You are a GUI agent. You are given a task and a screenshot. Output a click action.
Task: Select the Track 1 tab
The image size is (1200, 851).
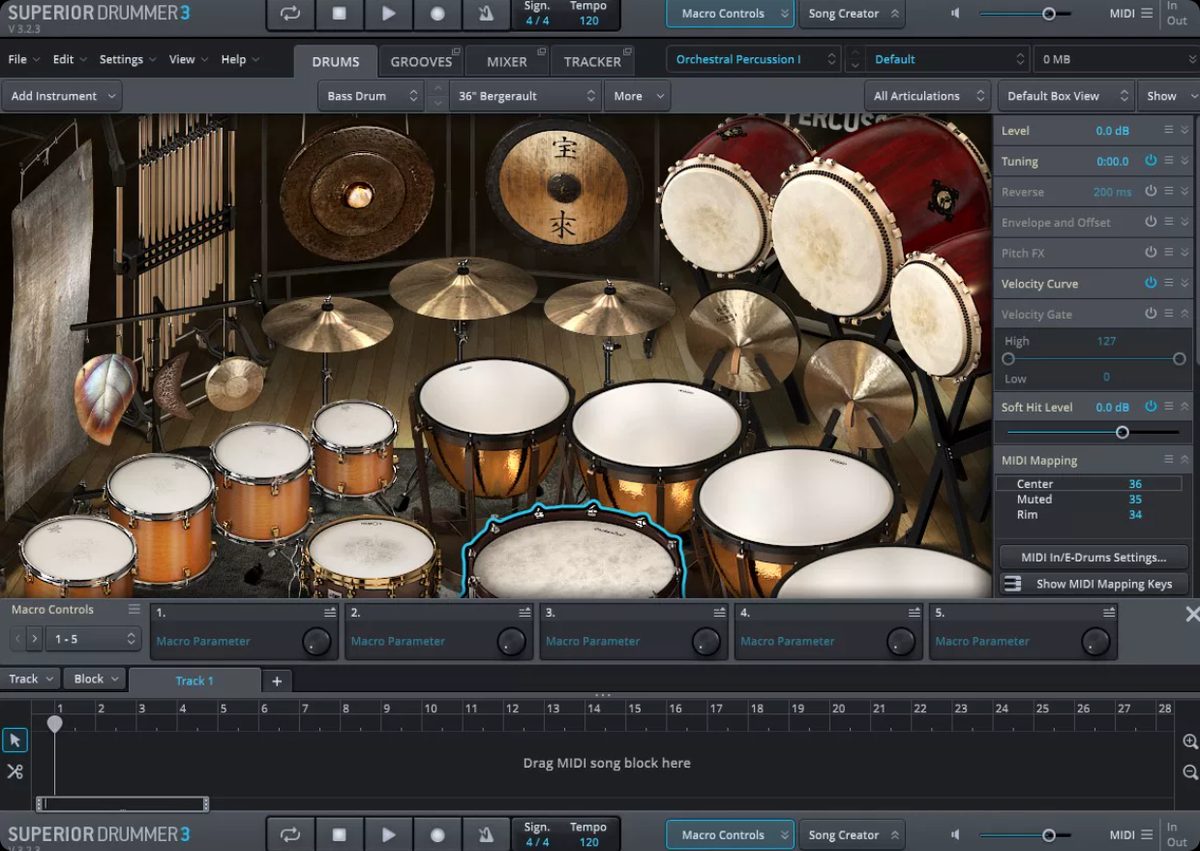(195, 681)
